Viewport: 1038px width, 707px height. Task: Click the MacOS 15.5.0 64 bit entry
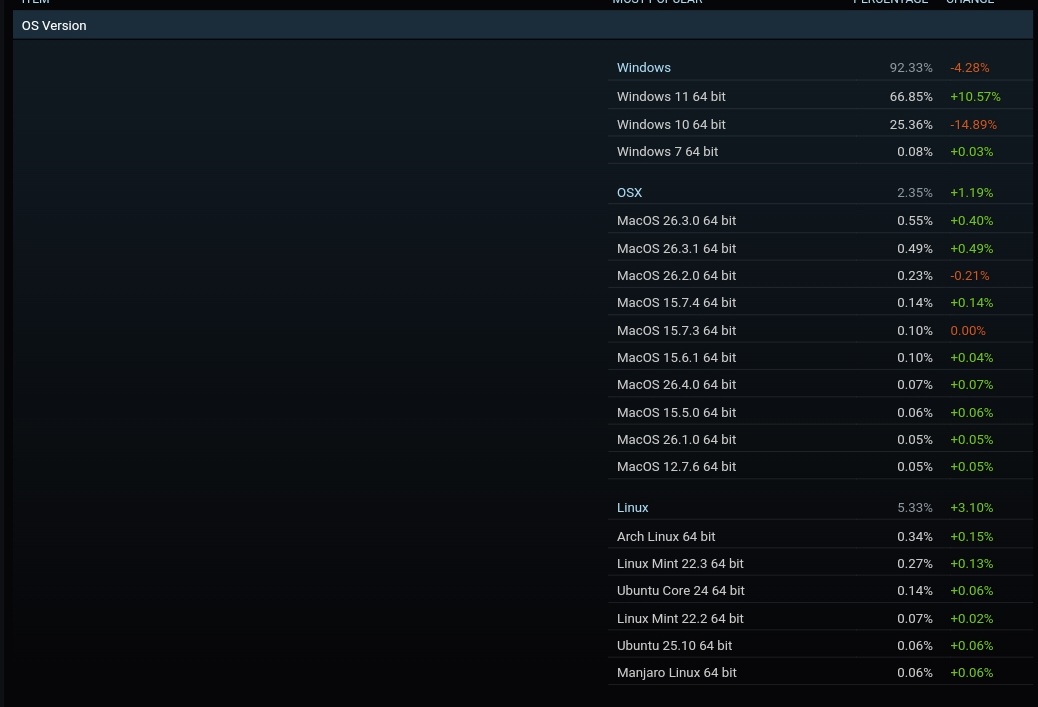click(676, 412)
